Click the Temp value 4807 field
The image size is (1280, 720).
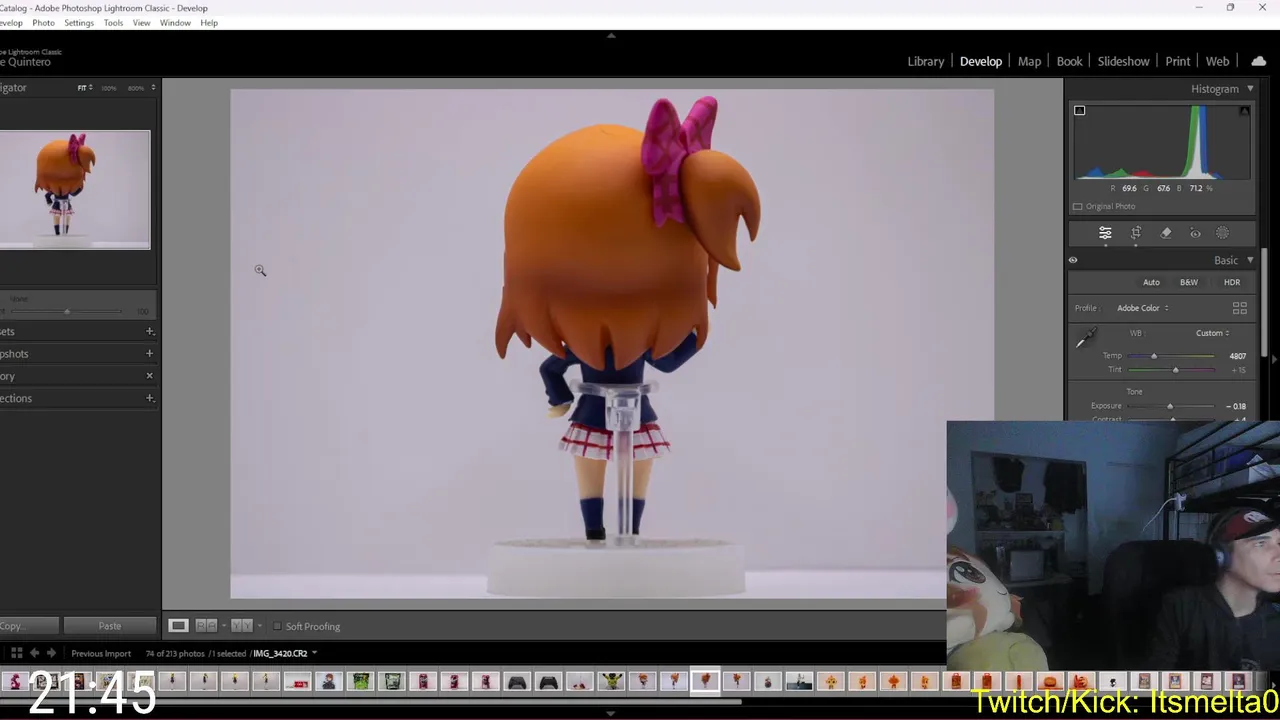(x=1237, y=356)
